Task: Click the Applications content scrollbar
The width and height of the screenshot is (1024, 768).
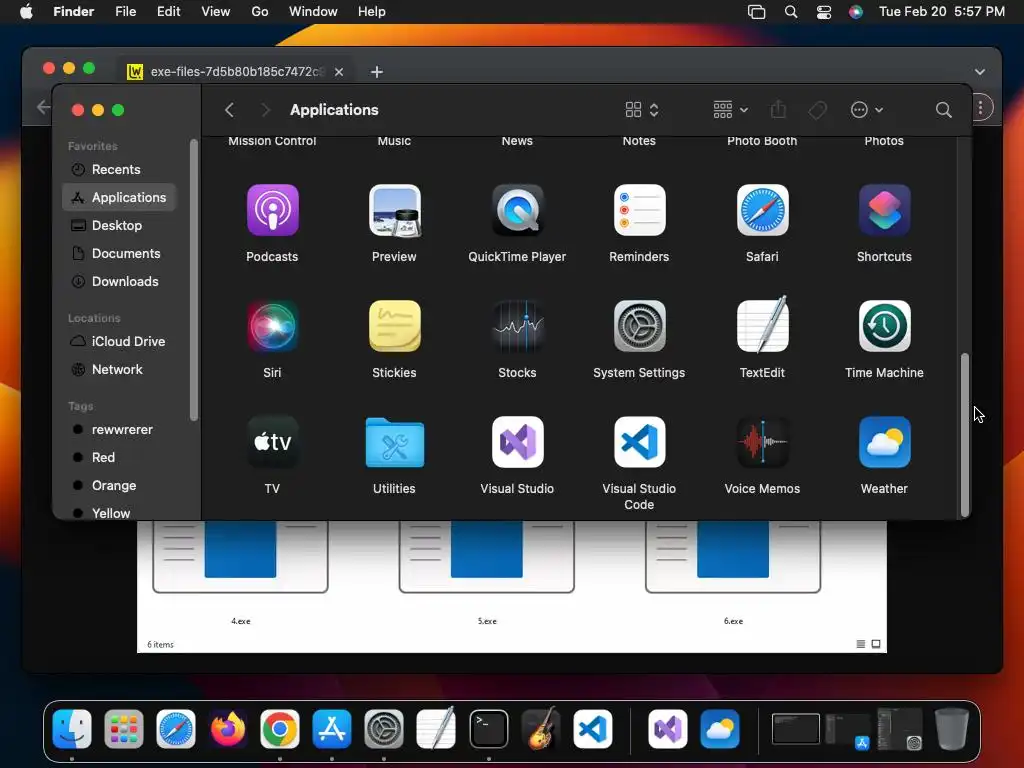Action: tap(965, 435)
